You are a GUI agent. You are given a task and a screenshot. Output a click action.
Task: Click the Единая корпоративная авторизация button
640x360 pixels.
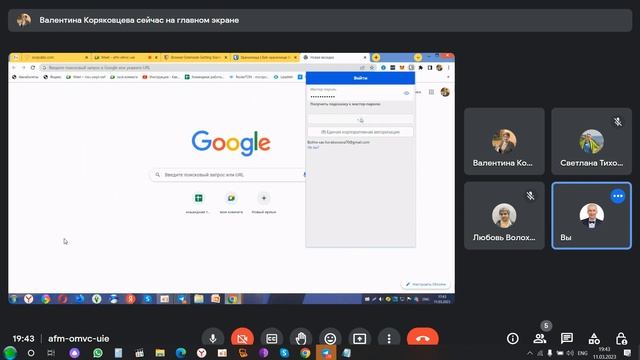[x=360, y=132]
